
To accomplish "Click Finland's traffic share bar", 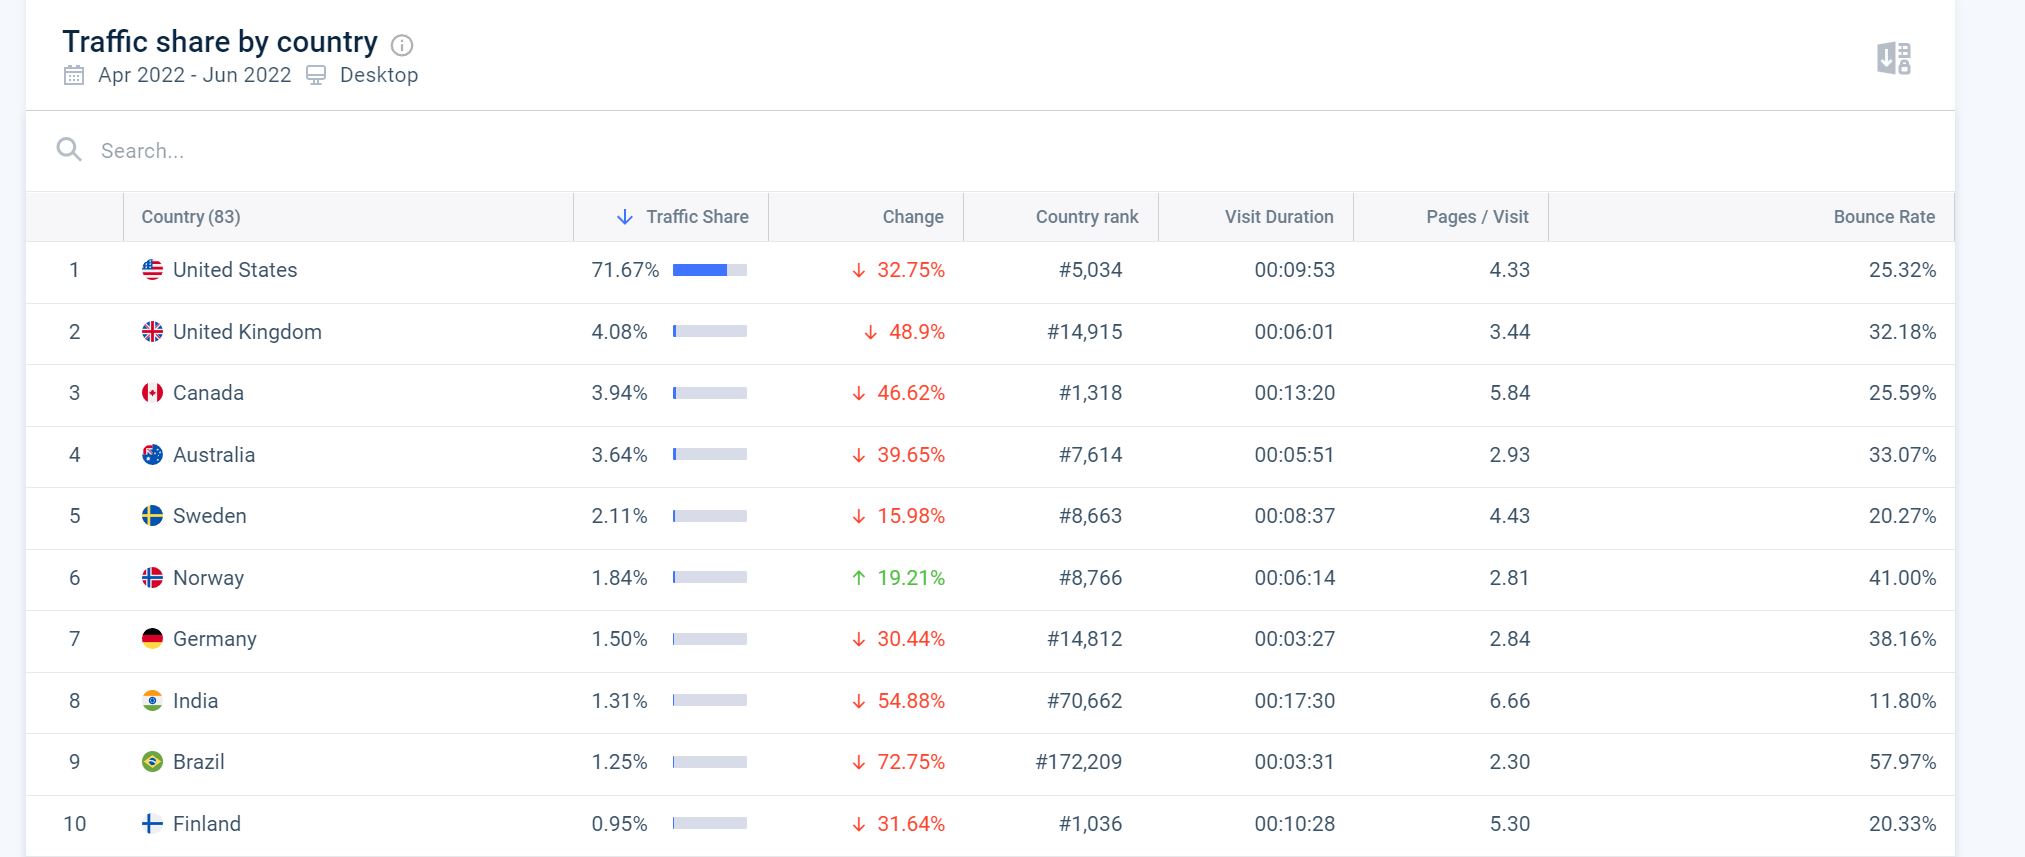I will click(710, 824).
